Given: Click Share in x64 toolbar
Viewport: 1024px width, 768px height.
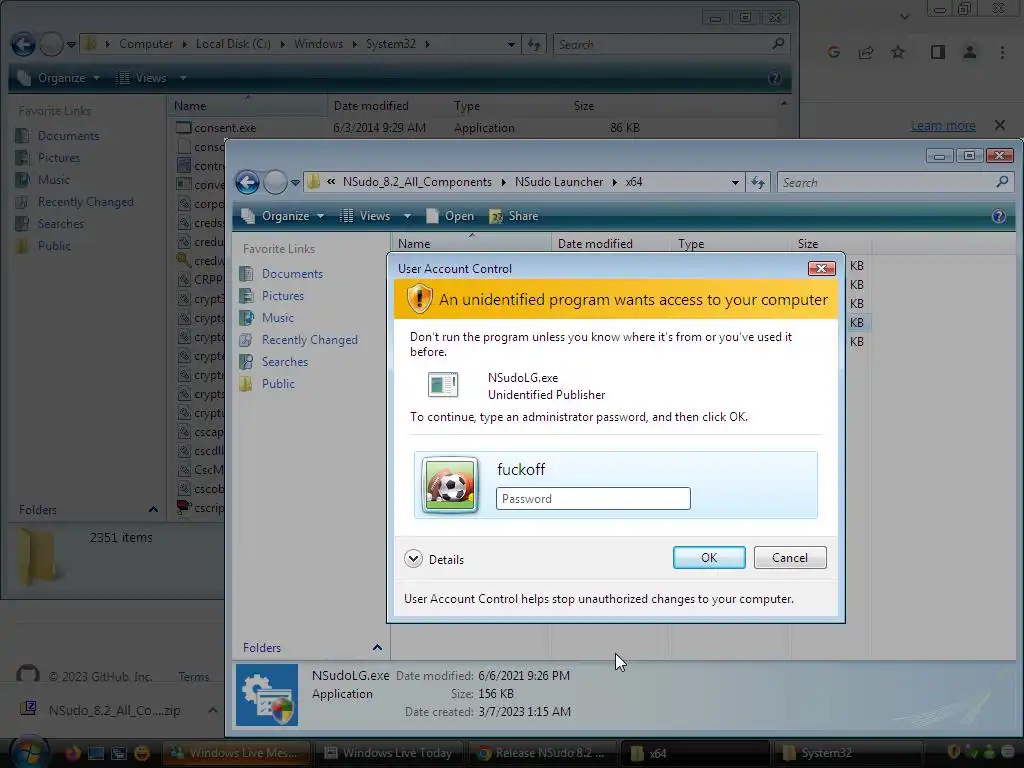Looking at the screenshot, I should pyautogui.click(x=514, y=216).
